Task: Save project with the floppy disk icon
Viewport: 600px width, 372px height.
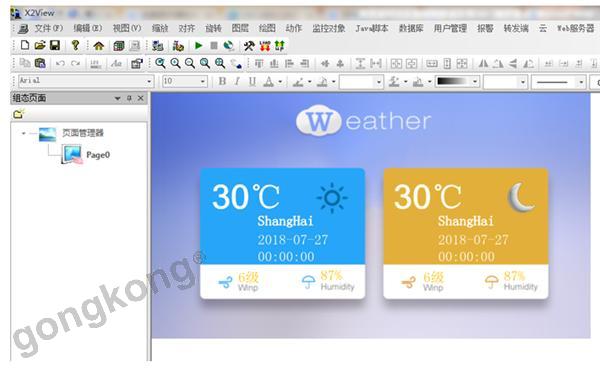Action: coord(55,46)
